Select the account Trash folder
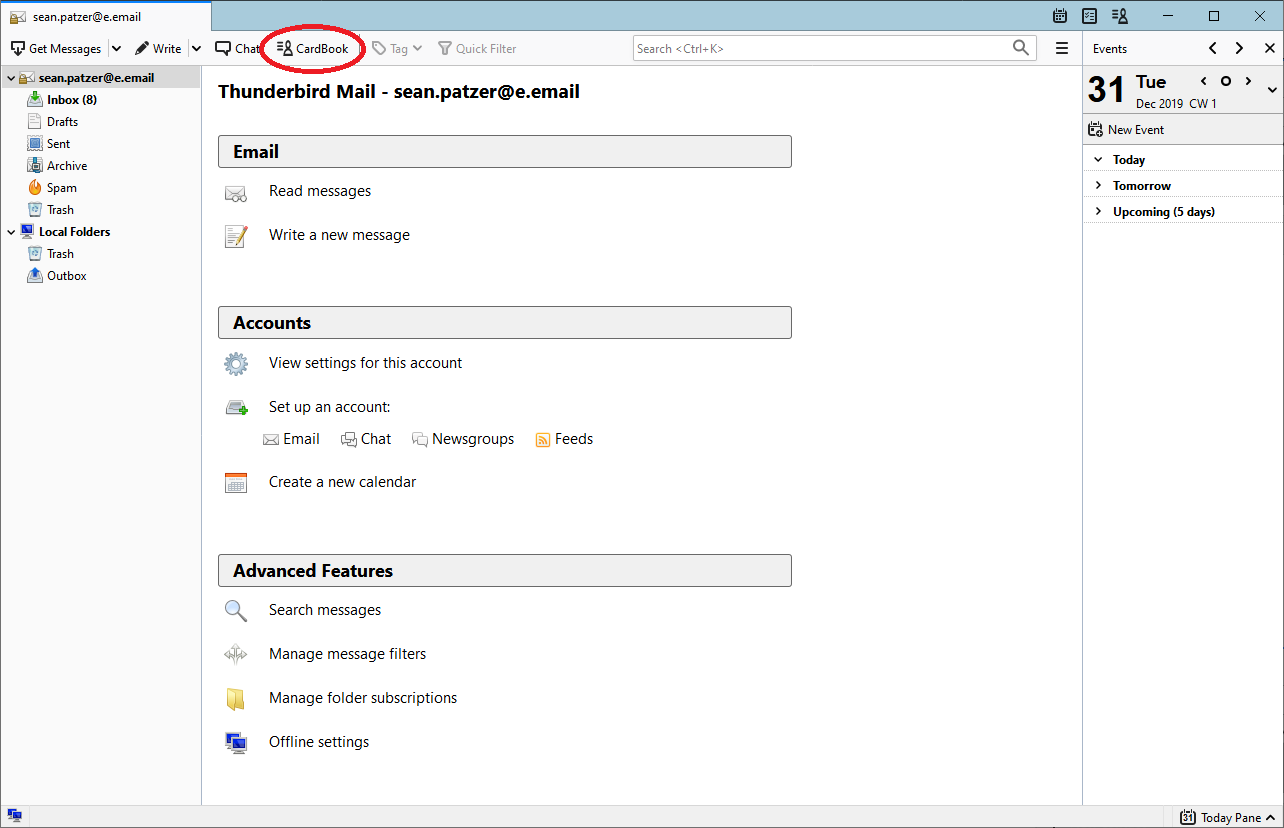 (x=60, y=210)
